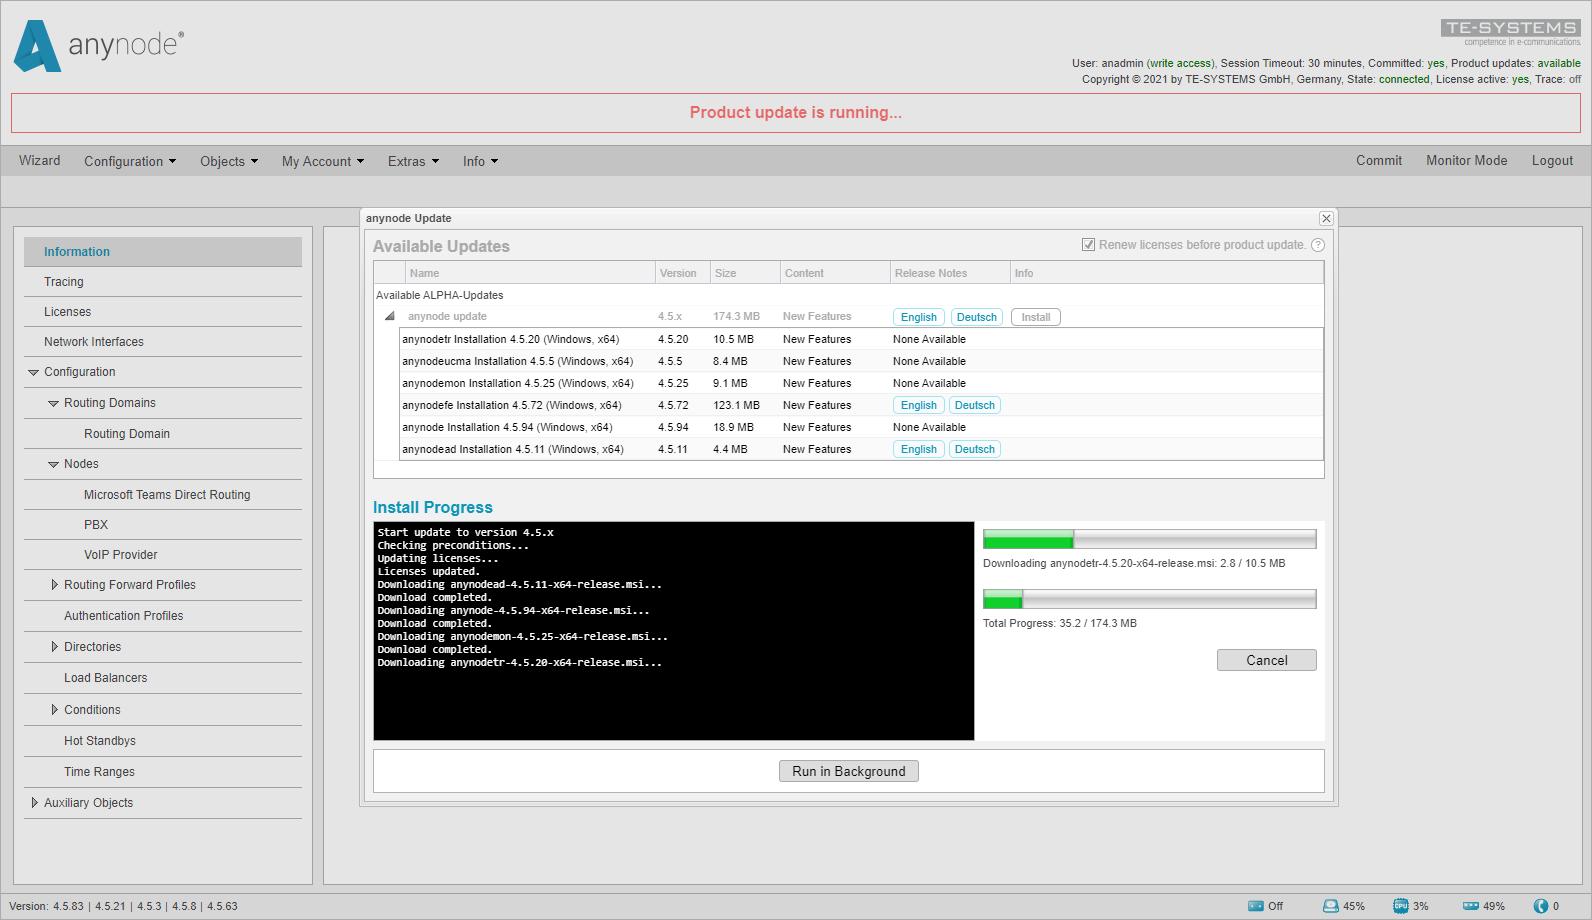The image size is (1592, 920).
Task: Expand Routing Forward Profiles node
Action: click(x=55, y=585)
